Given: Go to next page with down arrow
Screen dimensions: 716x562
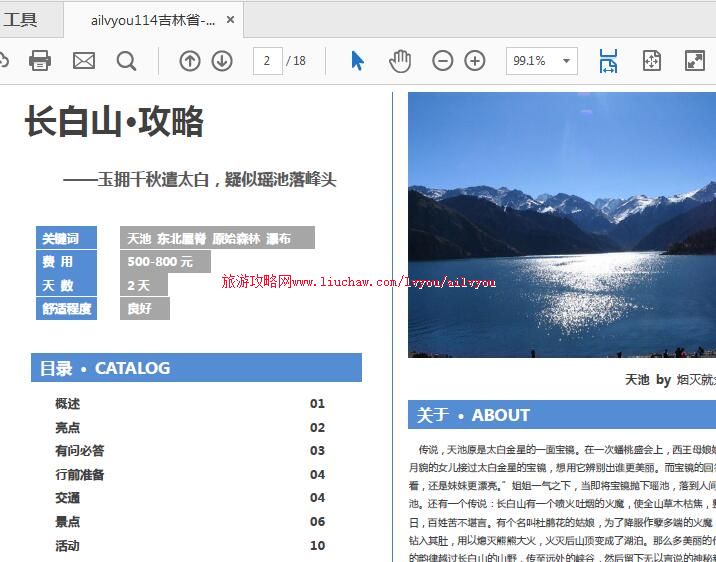Looking at the screenshot, I should [x=222, y=61].
